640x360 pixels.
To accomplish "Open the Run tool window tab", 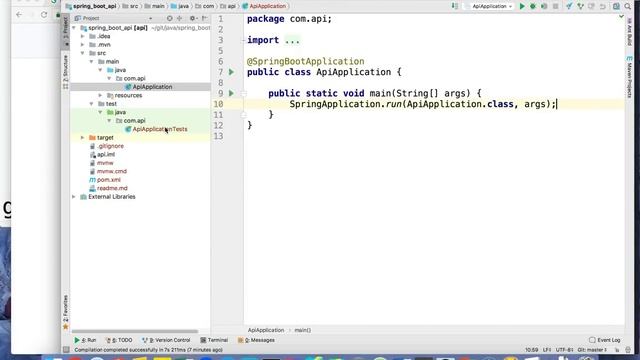I will [x=85, y=340].
